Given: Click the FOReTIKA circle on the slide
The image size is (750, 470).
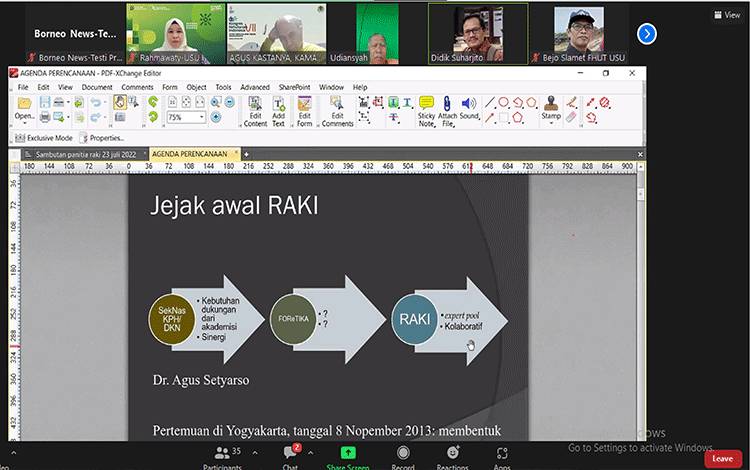Looking at the screenshot, I should tap(293, 319).
